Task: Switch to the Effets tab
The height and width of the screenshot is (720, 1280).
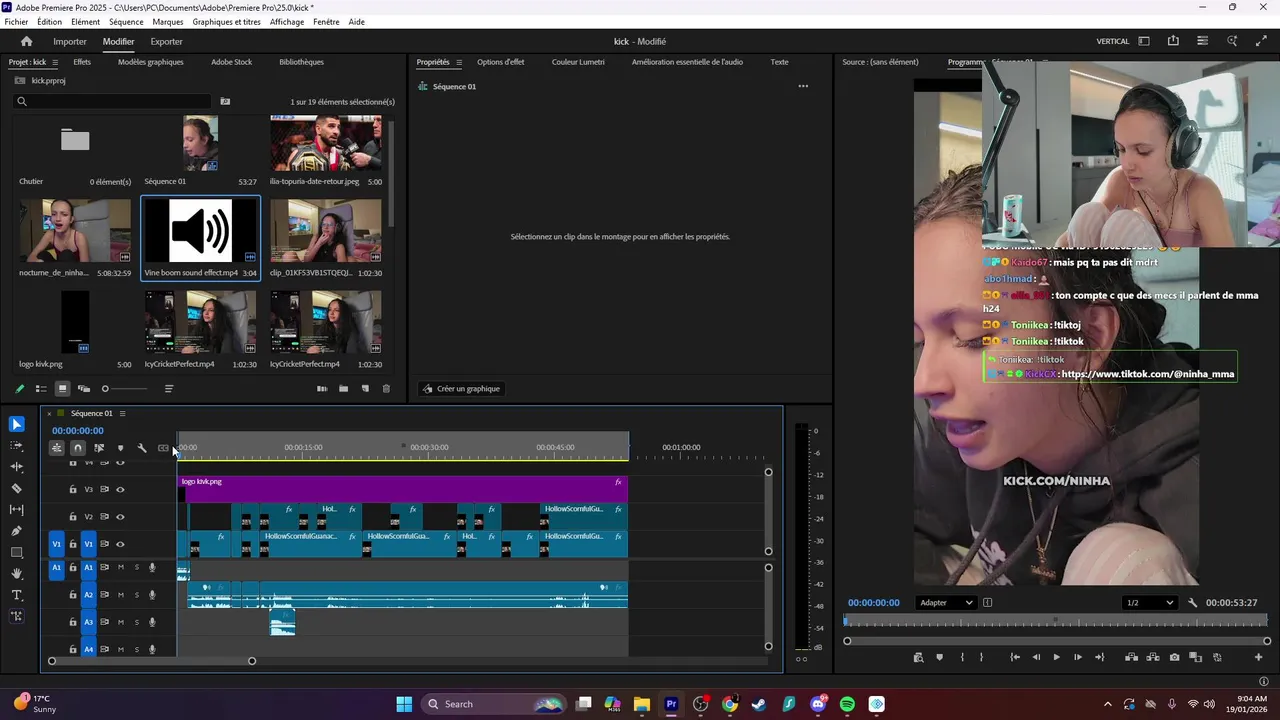Action: point(82,62)
